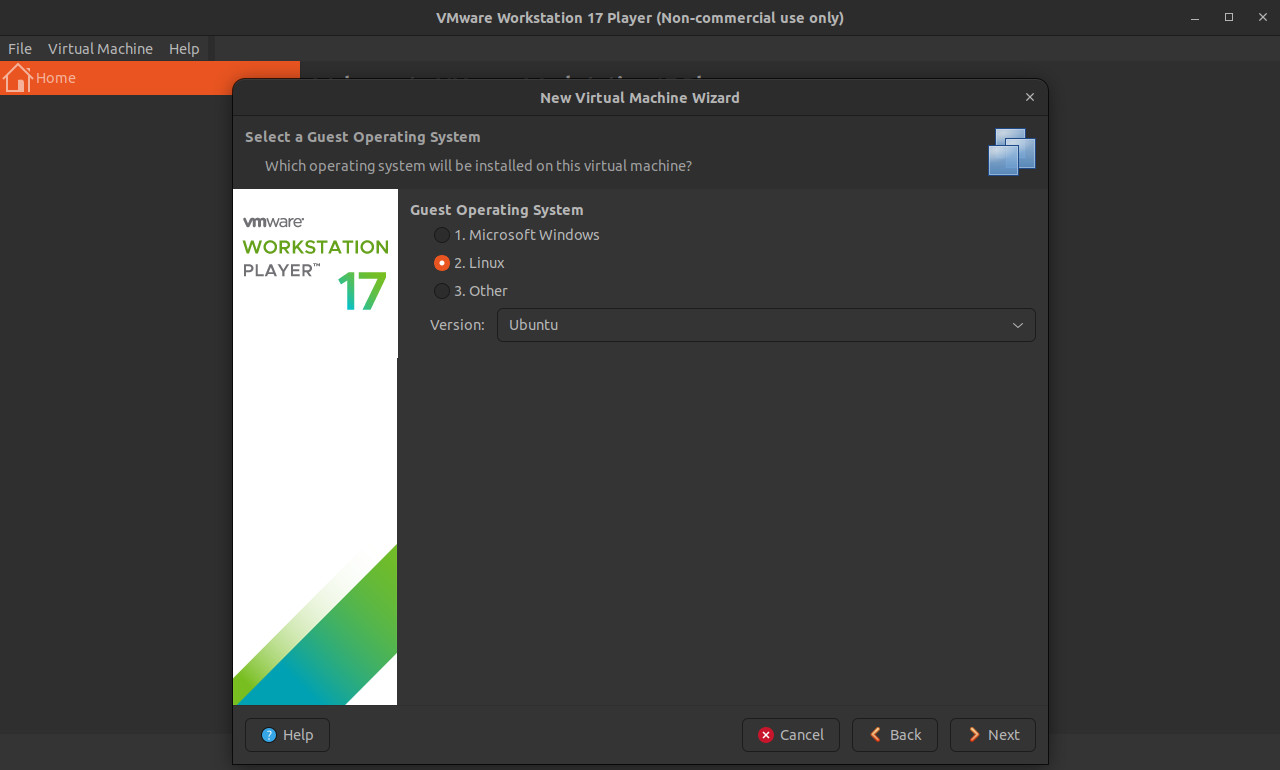
Task: Close the wizard dialog with X
Action: pos(1030,97)
